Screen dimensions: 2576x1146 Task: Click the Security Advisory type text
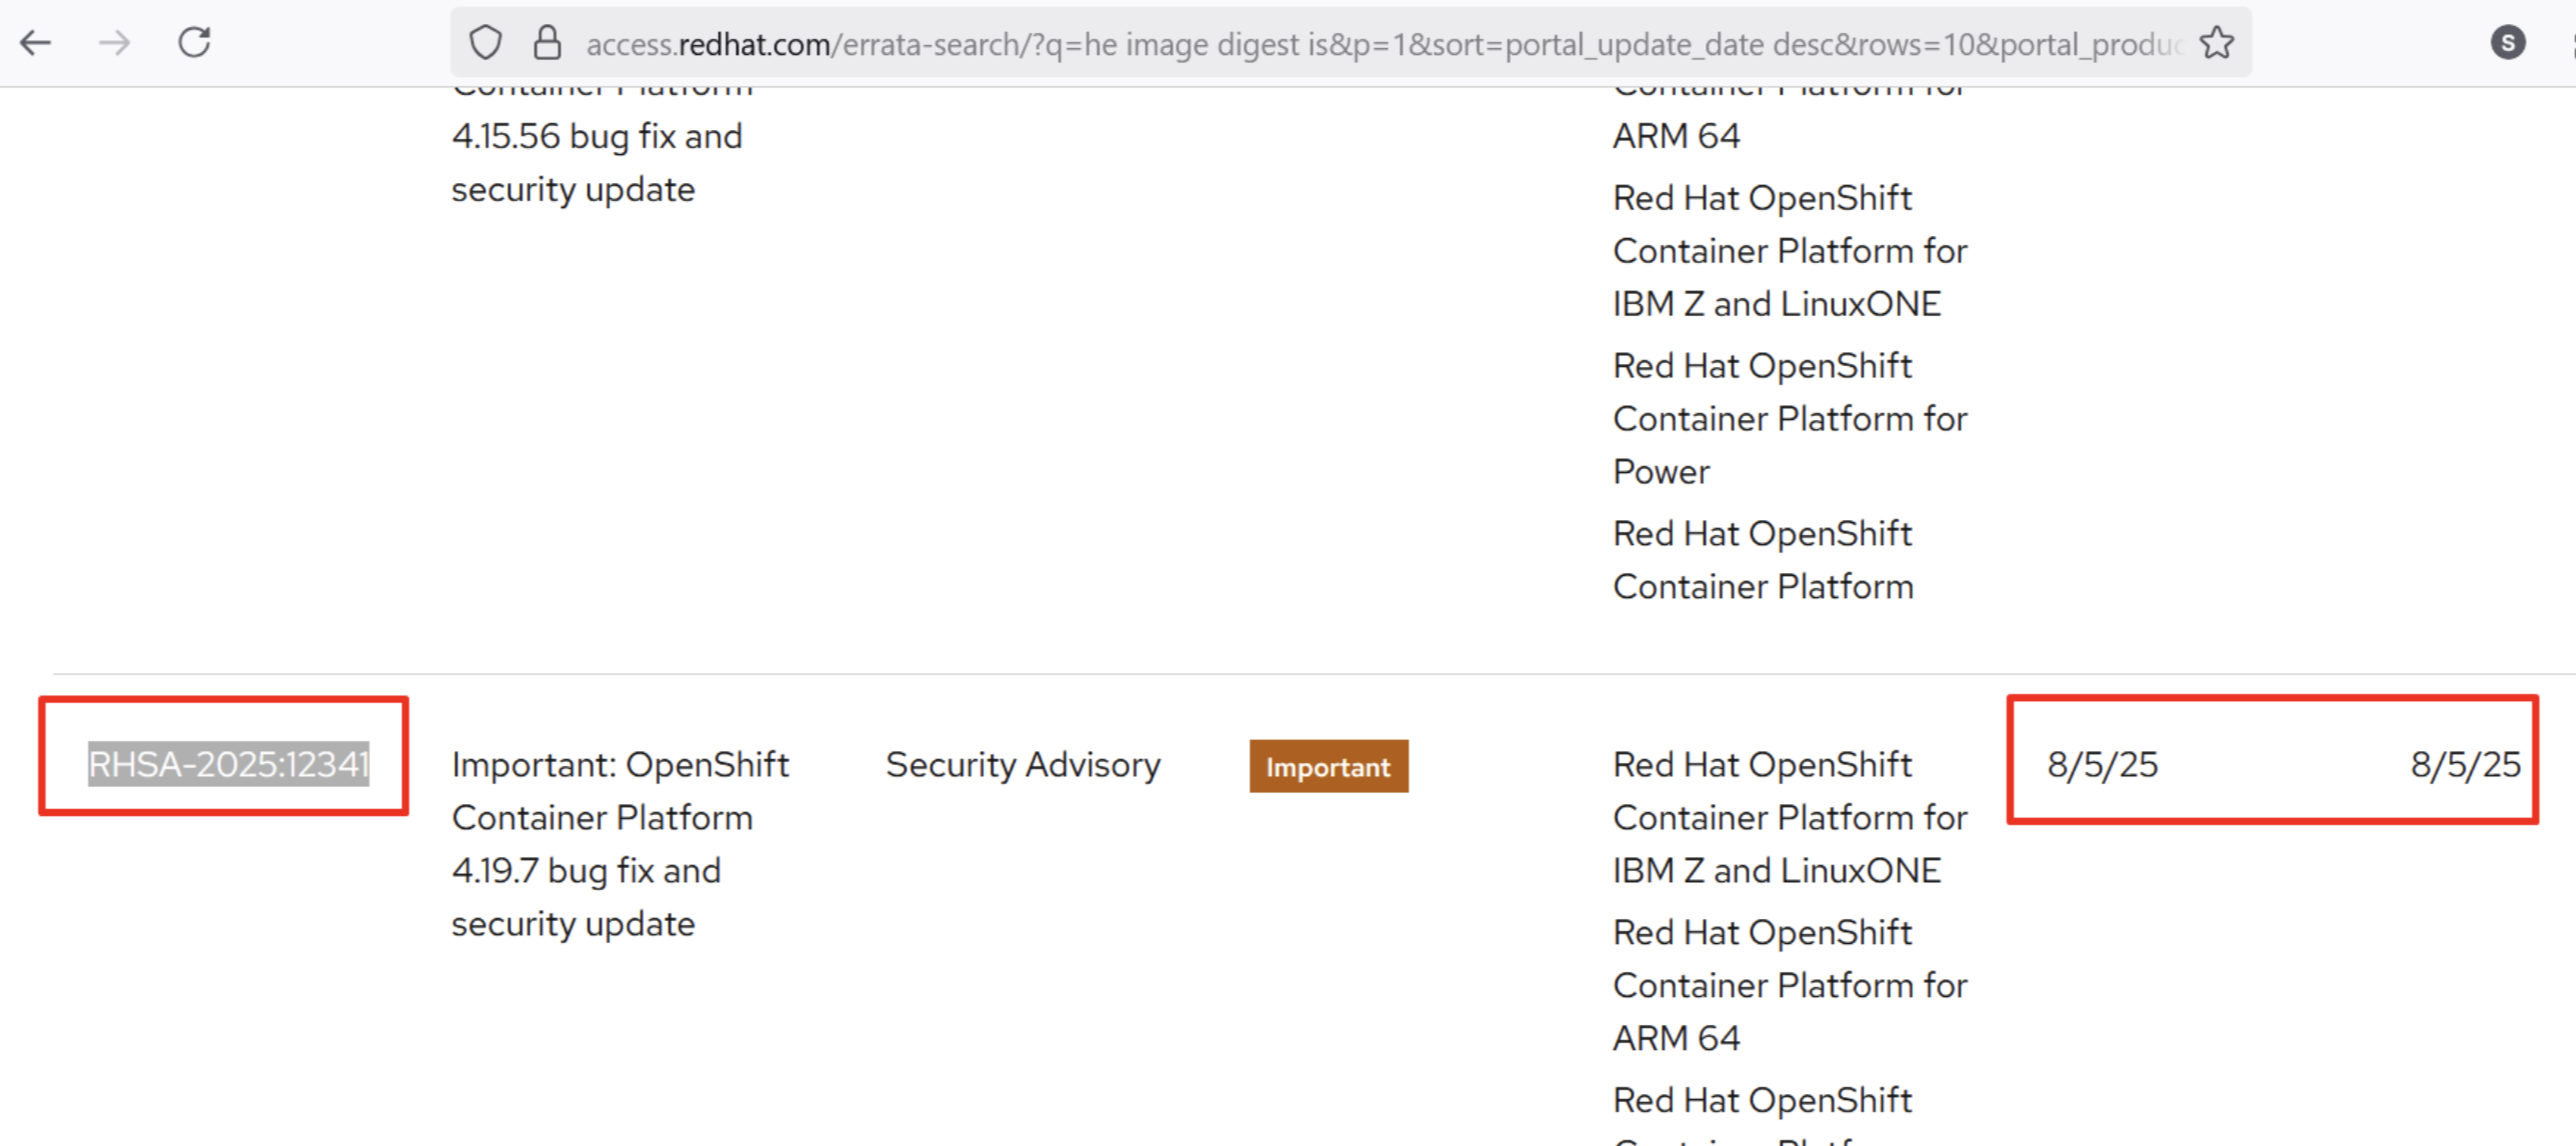(1022, 765)
